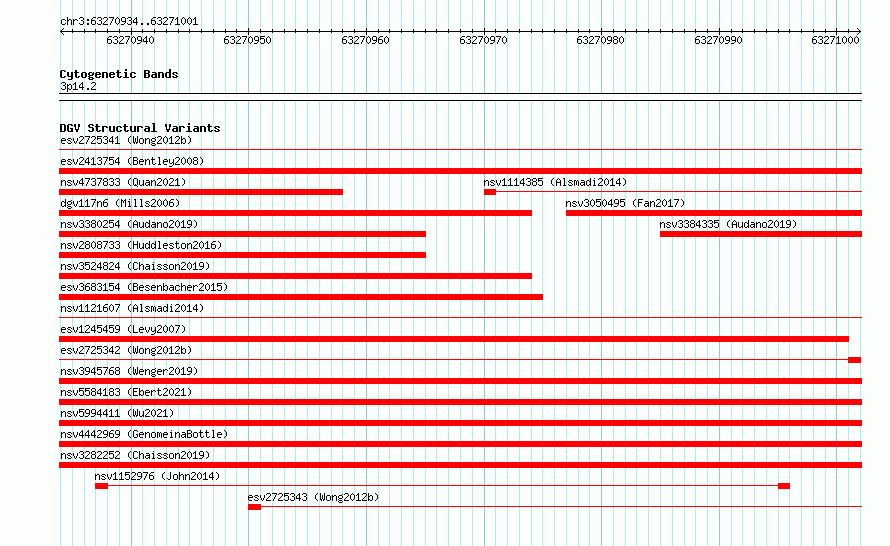Image resolution: width=890 pixels, height=546 pixels.
Task: Click the chr3:63270934..63271001 region text
Action: coord(129,22)
